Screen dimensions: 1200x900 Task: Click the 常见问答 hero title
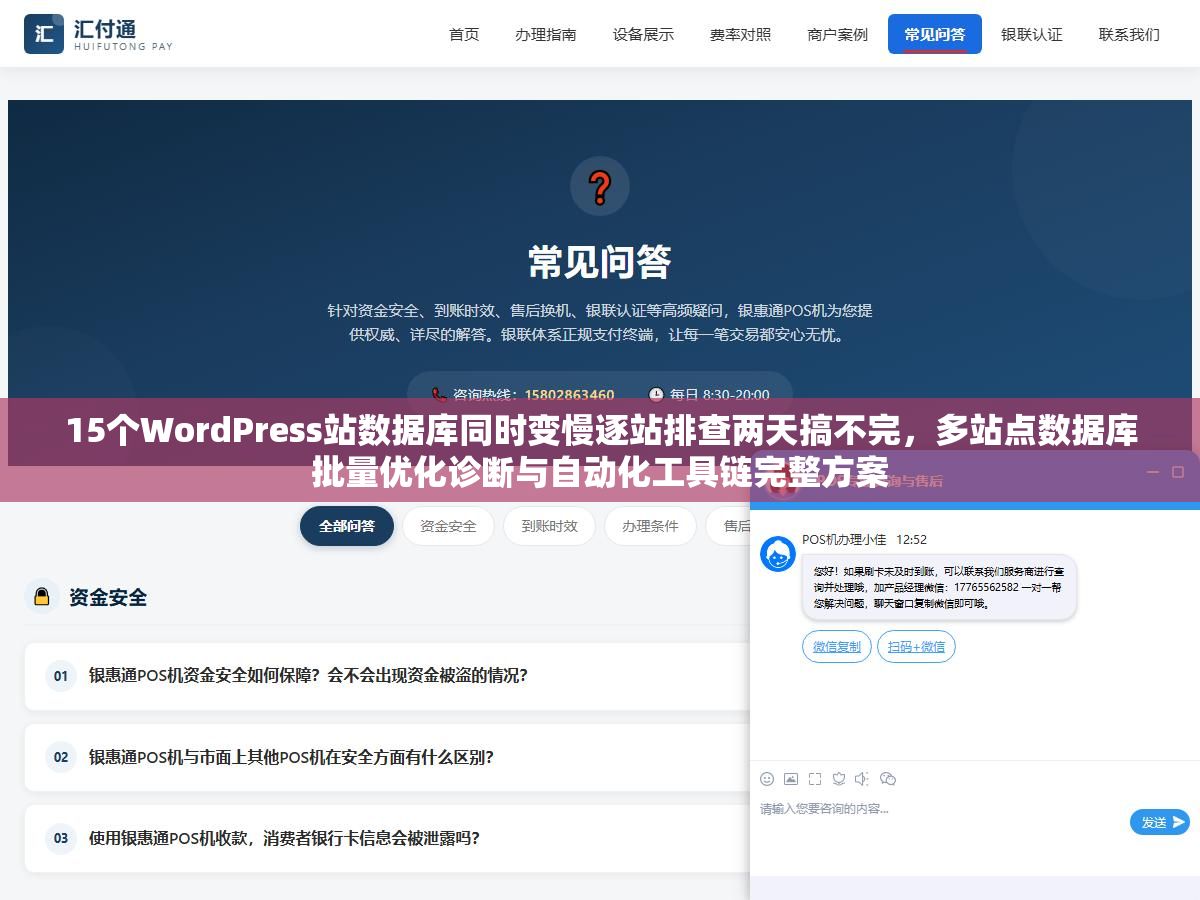pyautogui.click(x=600, y=262)
